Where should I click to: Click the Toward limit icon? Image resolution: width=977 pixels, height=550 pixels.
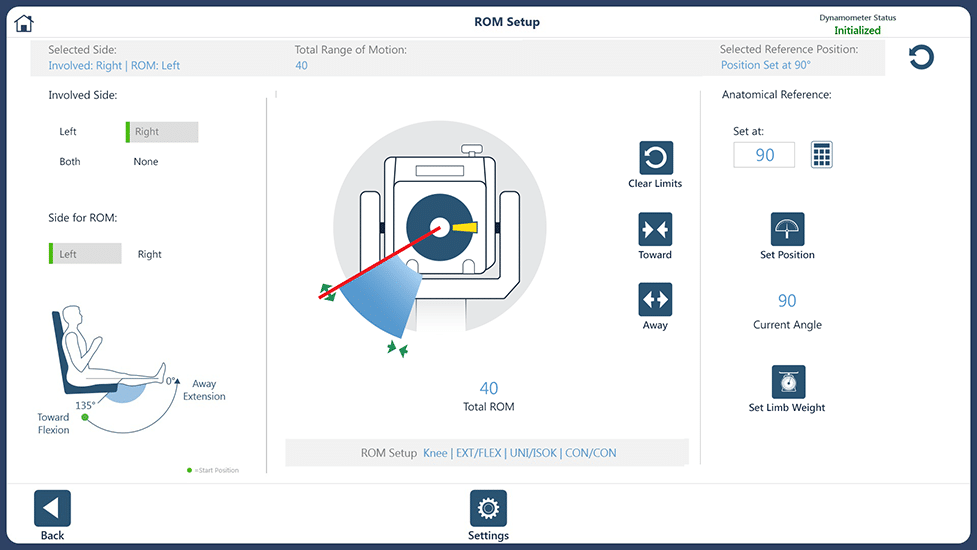tap(655, 229)
